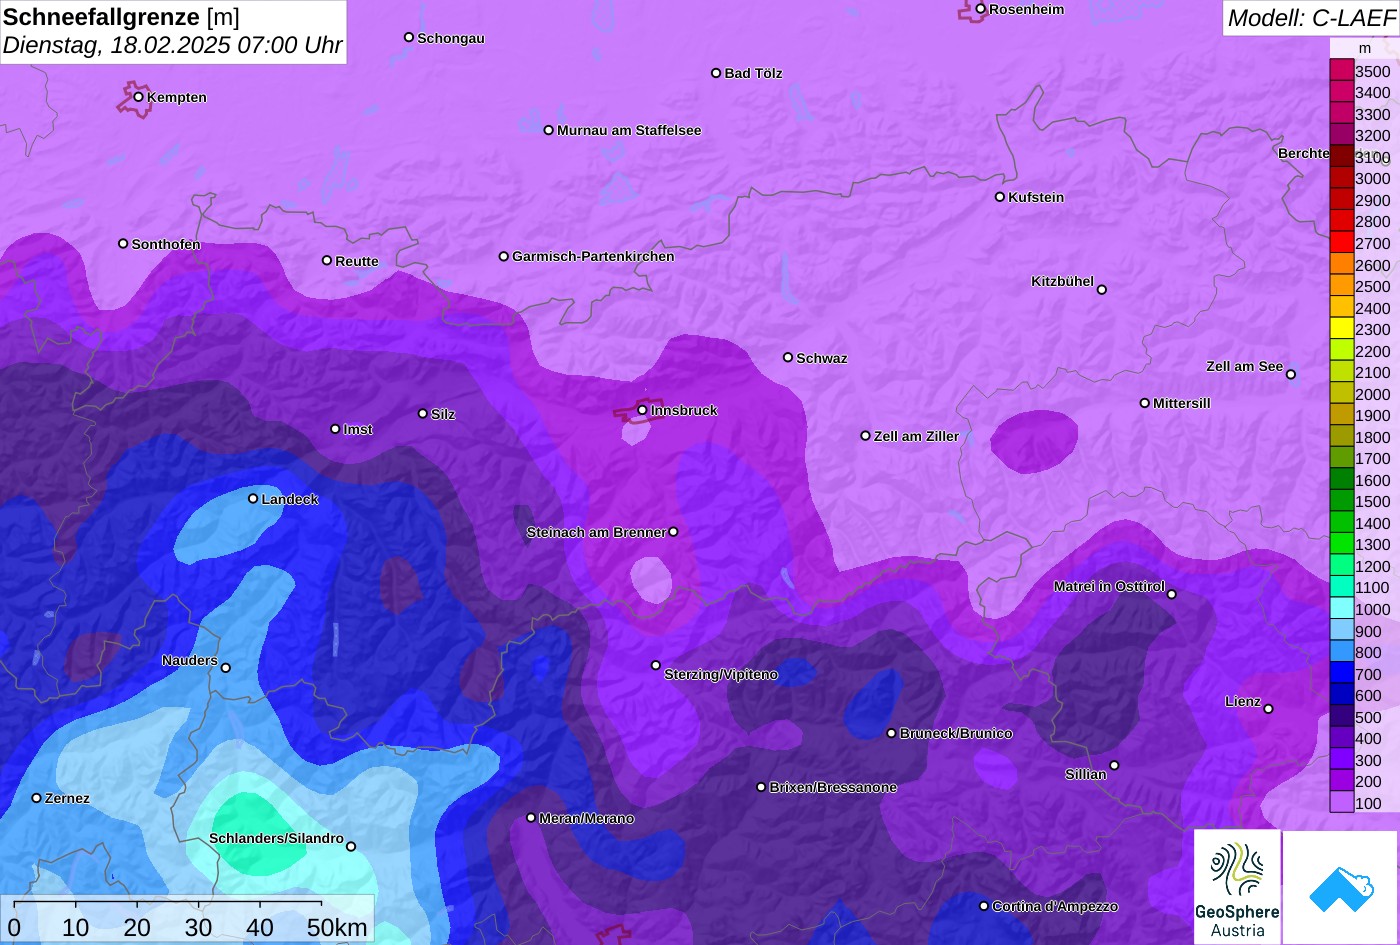Click the 1400 m green legend swatch
Screen dimensions: 1400x945
(x=1342, y=523)
